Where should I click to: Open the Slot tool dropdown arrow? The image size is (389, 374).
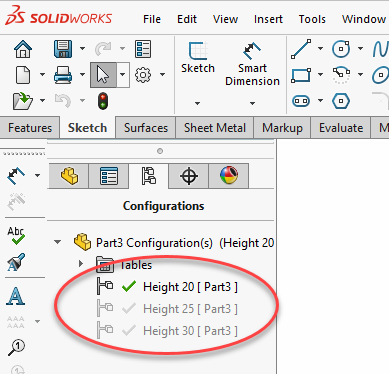(x=320, y=100)
